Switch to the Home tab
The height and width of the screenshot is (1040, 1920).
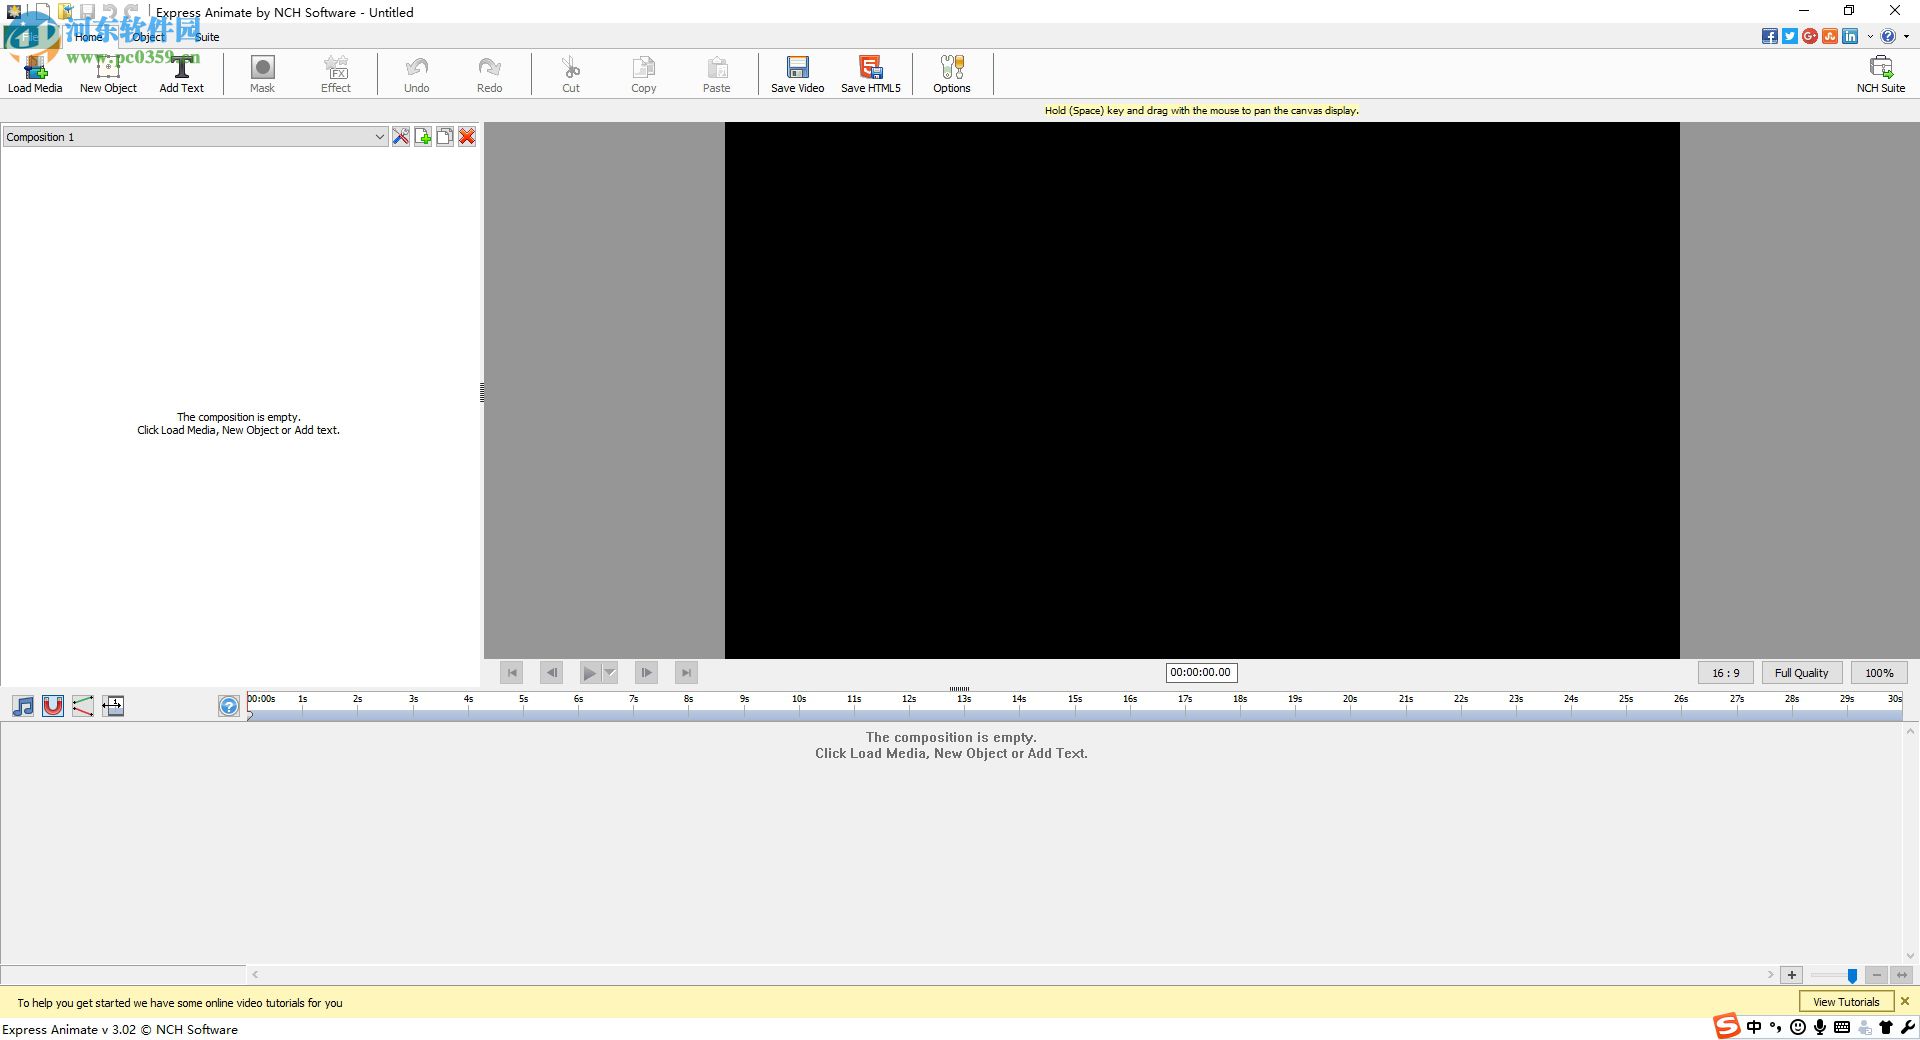click(88, 37)
